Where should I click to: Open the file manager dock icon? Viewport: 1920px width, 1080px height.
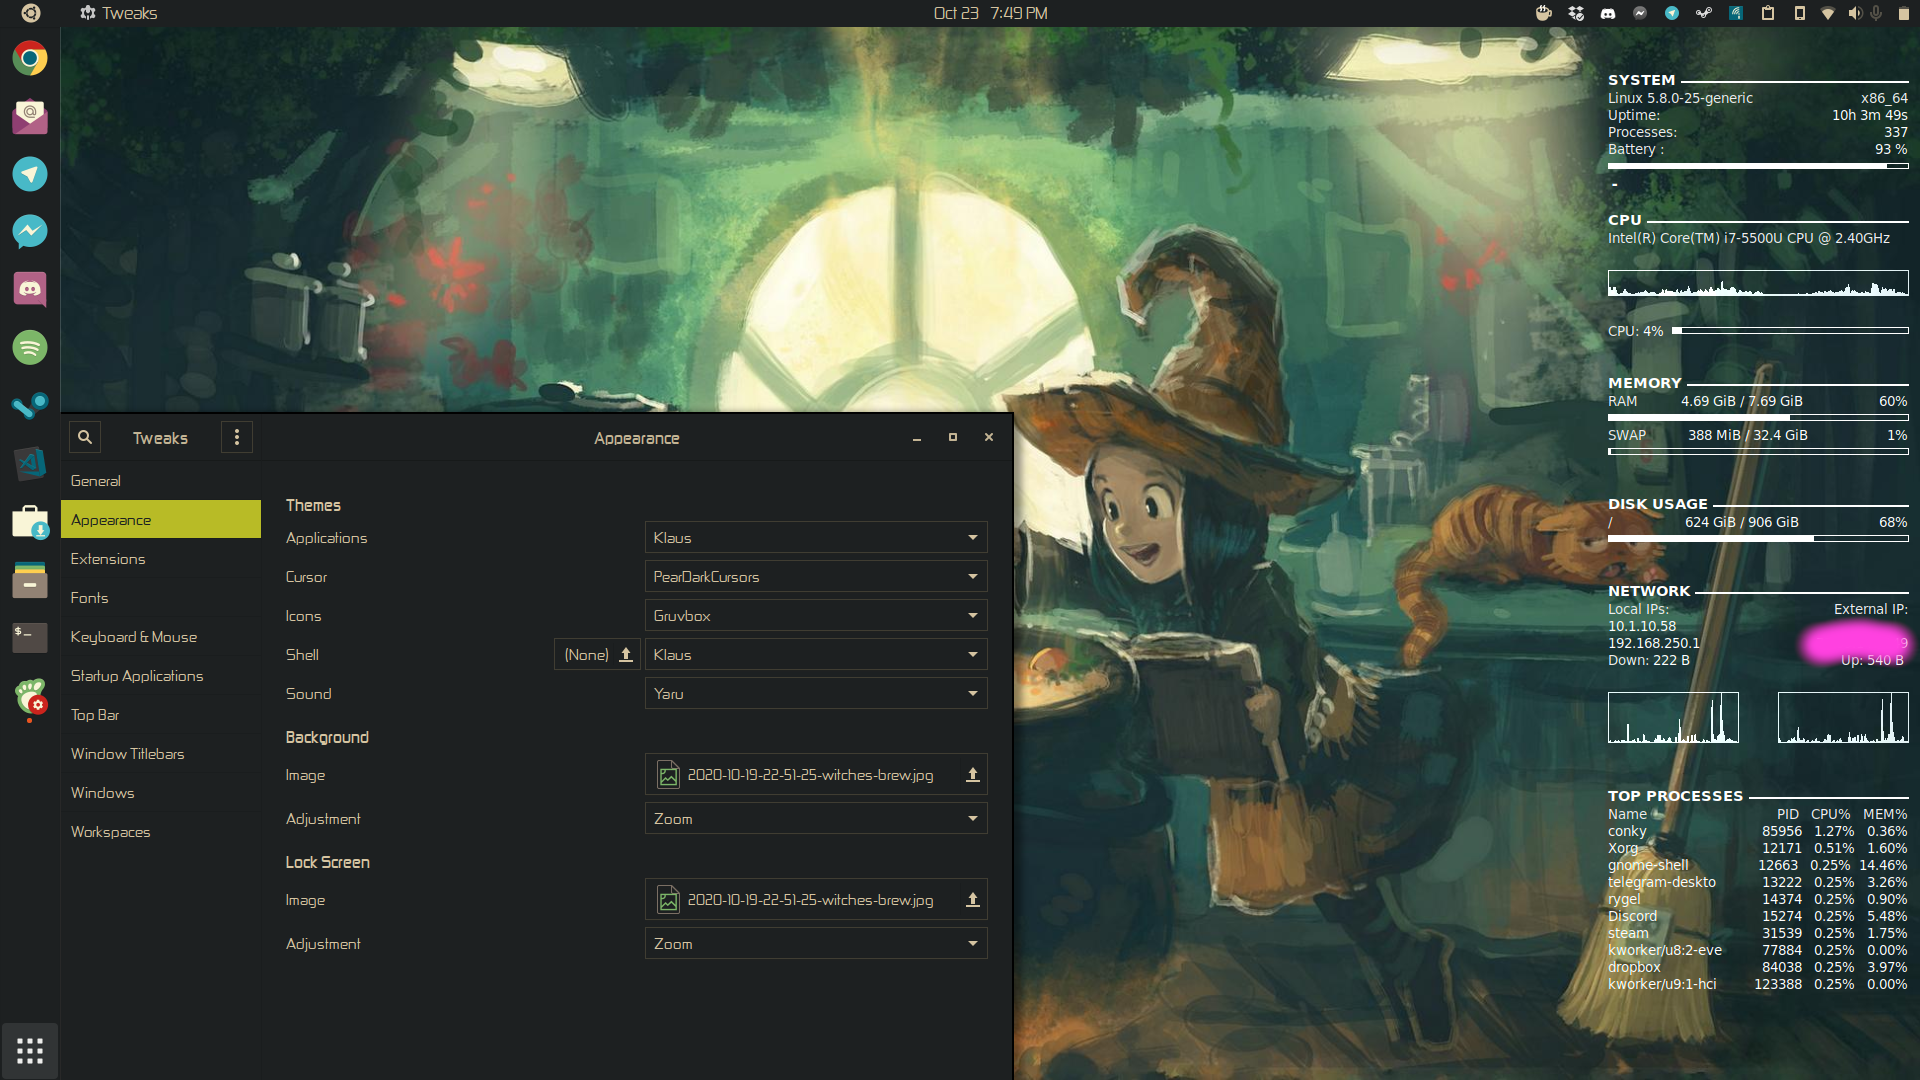tap(30, 579)
